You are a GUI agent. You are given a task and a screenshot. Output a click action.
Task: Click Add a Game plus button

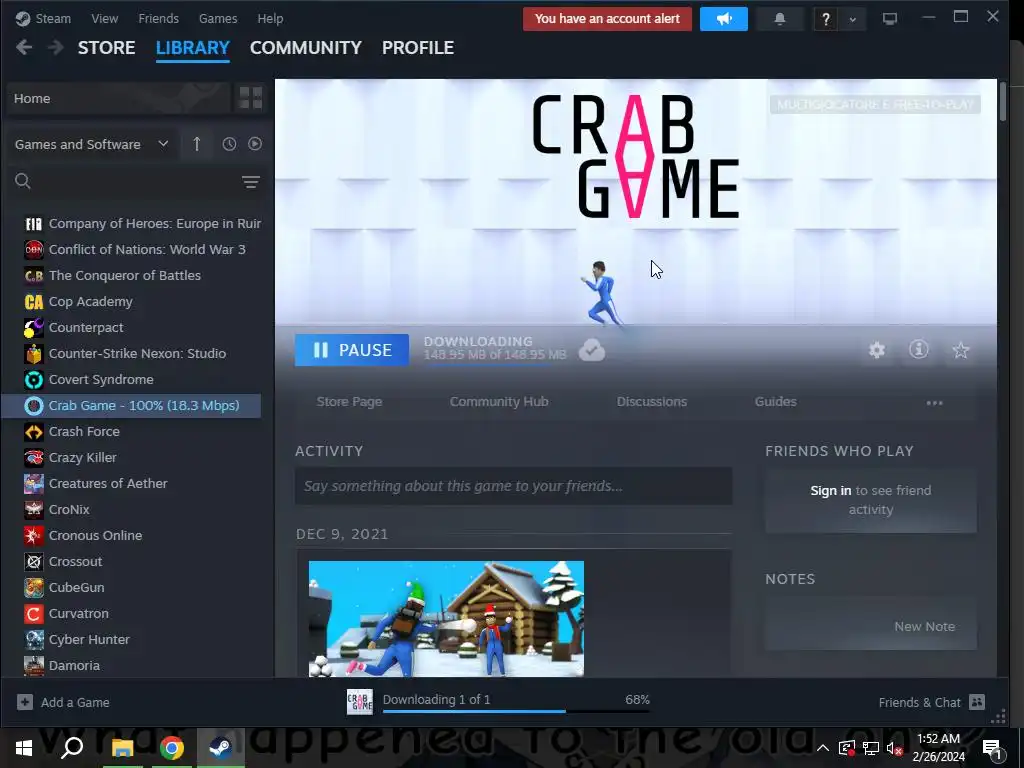(x=25, y=702)
